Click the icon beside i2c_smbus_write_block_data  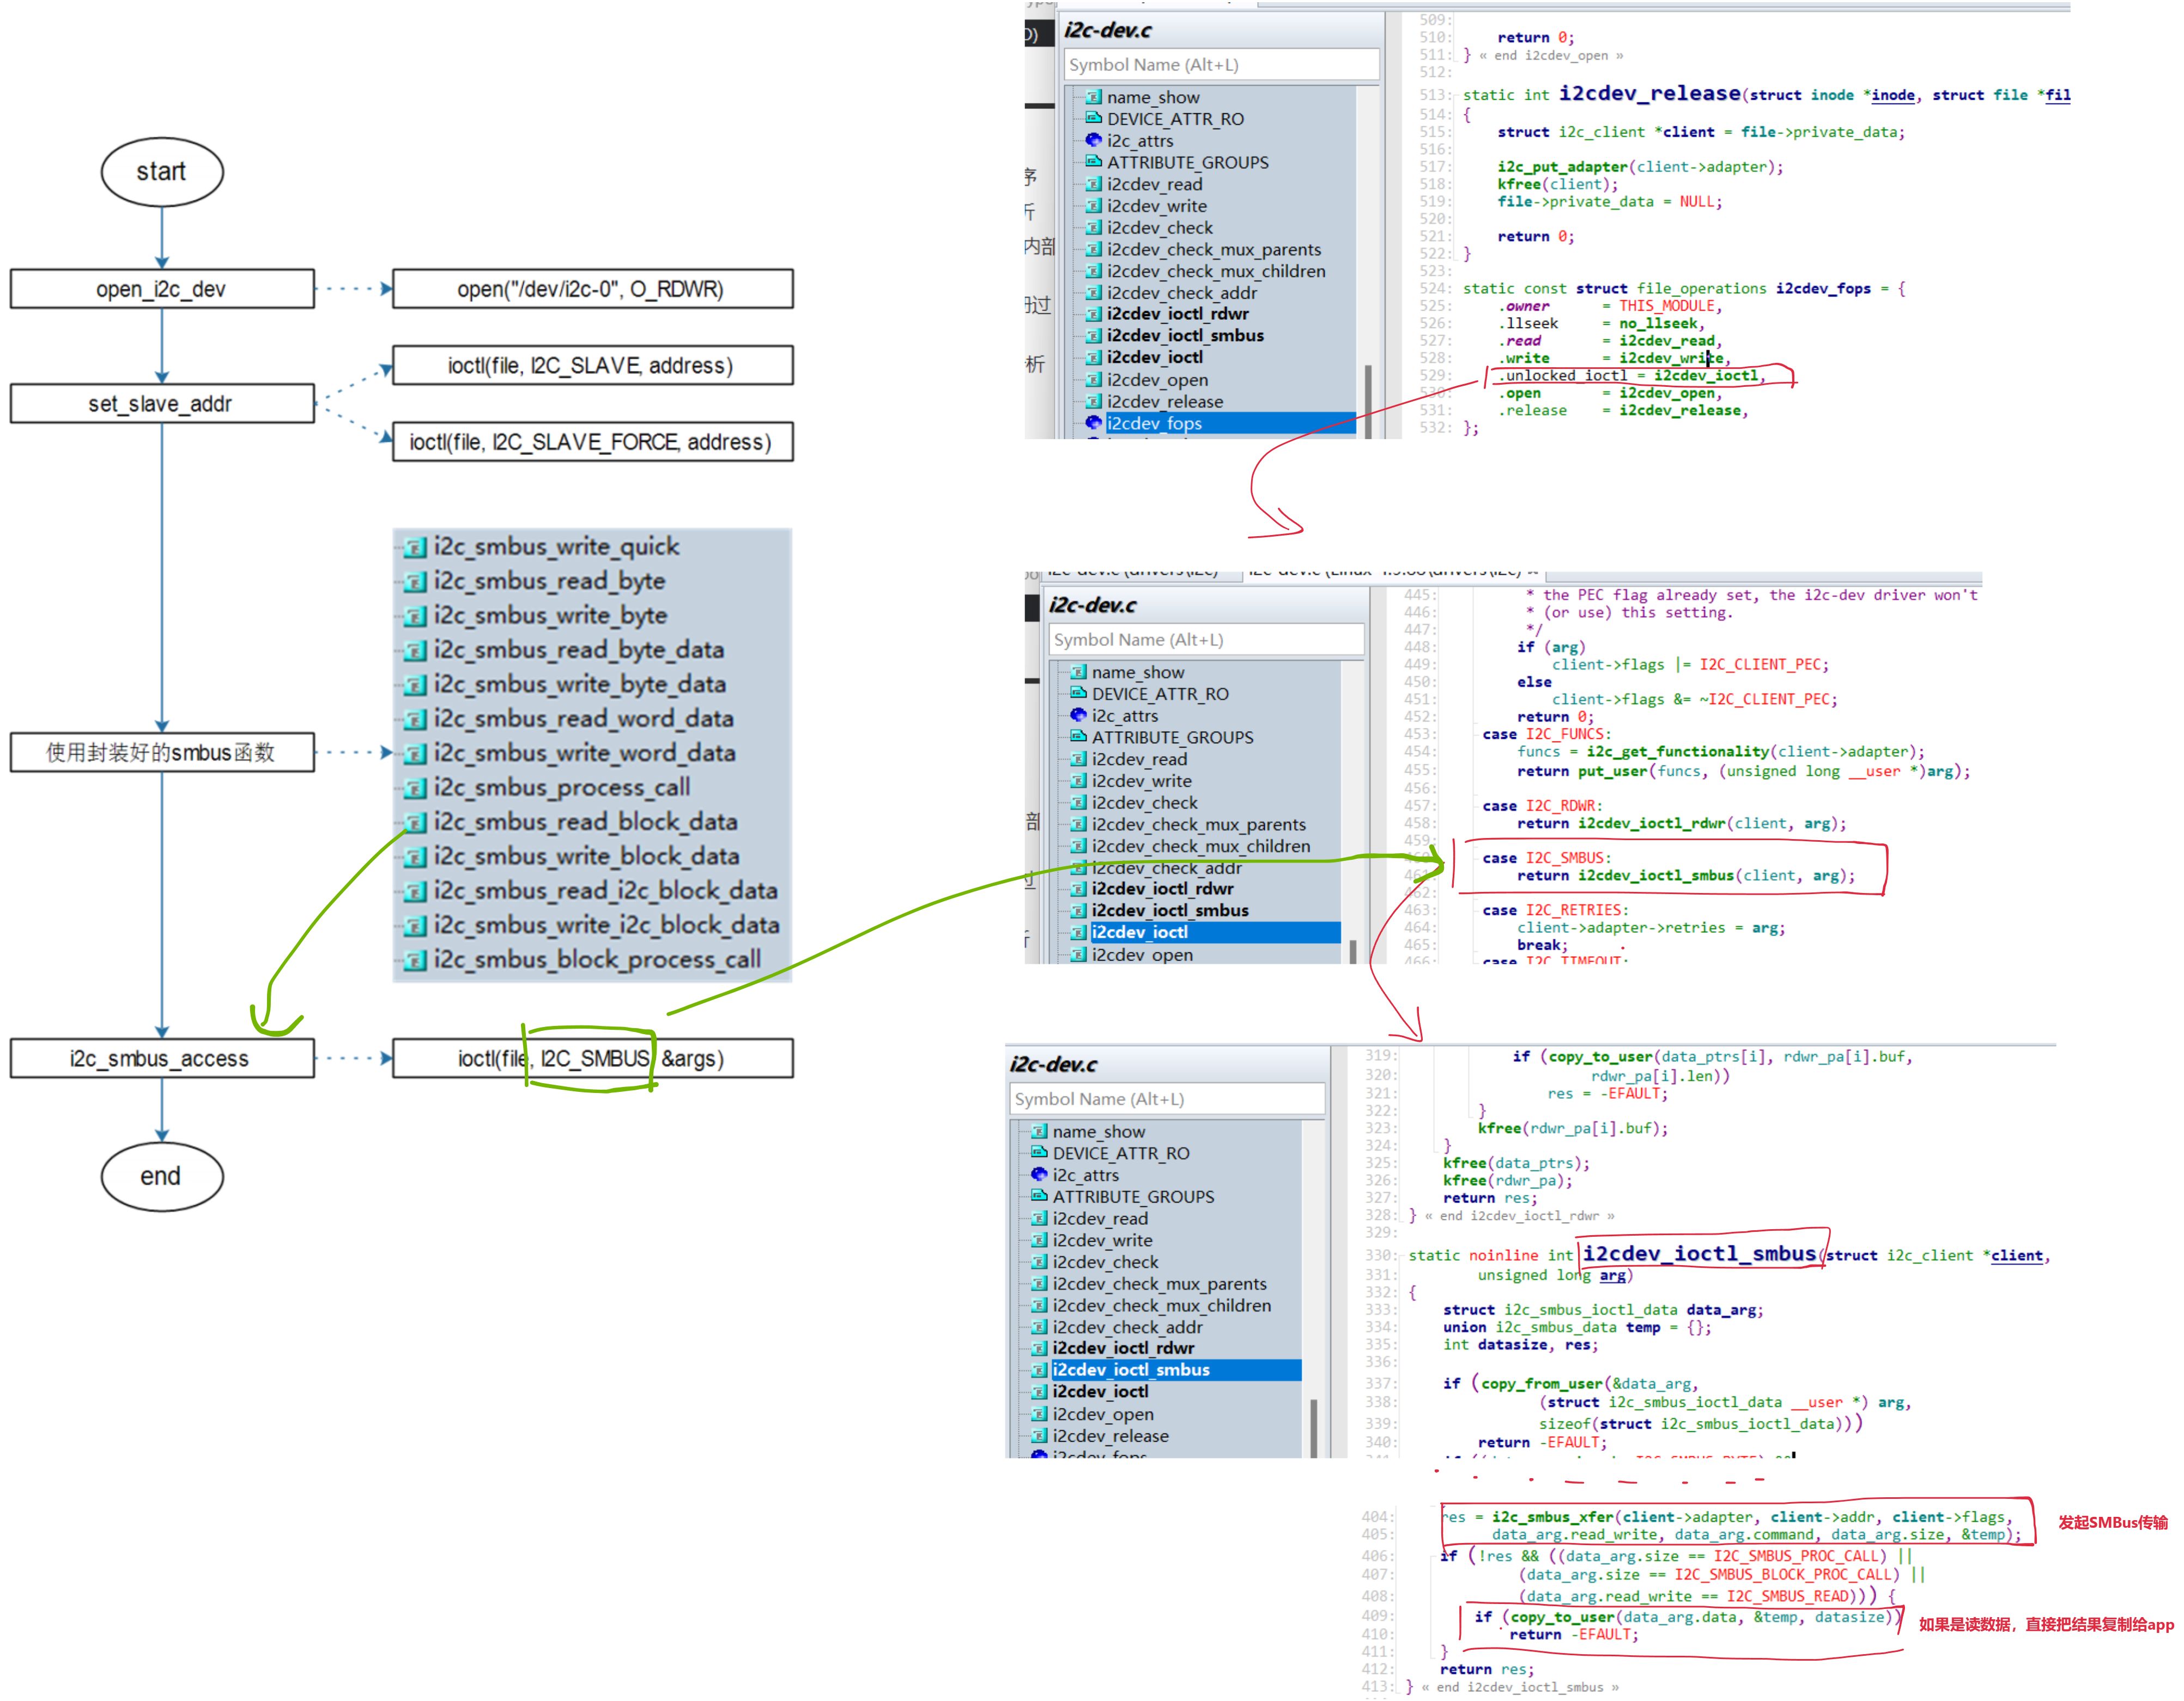click(x=415, y=858)
